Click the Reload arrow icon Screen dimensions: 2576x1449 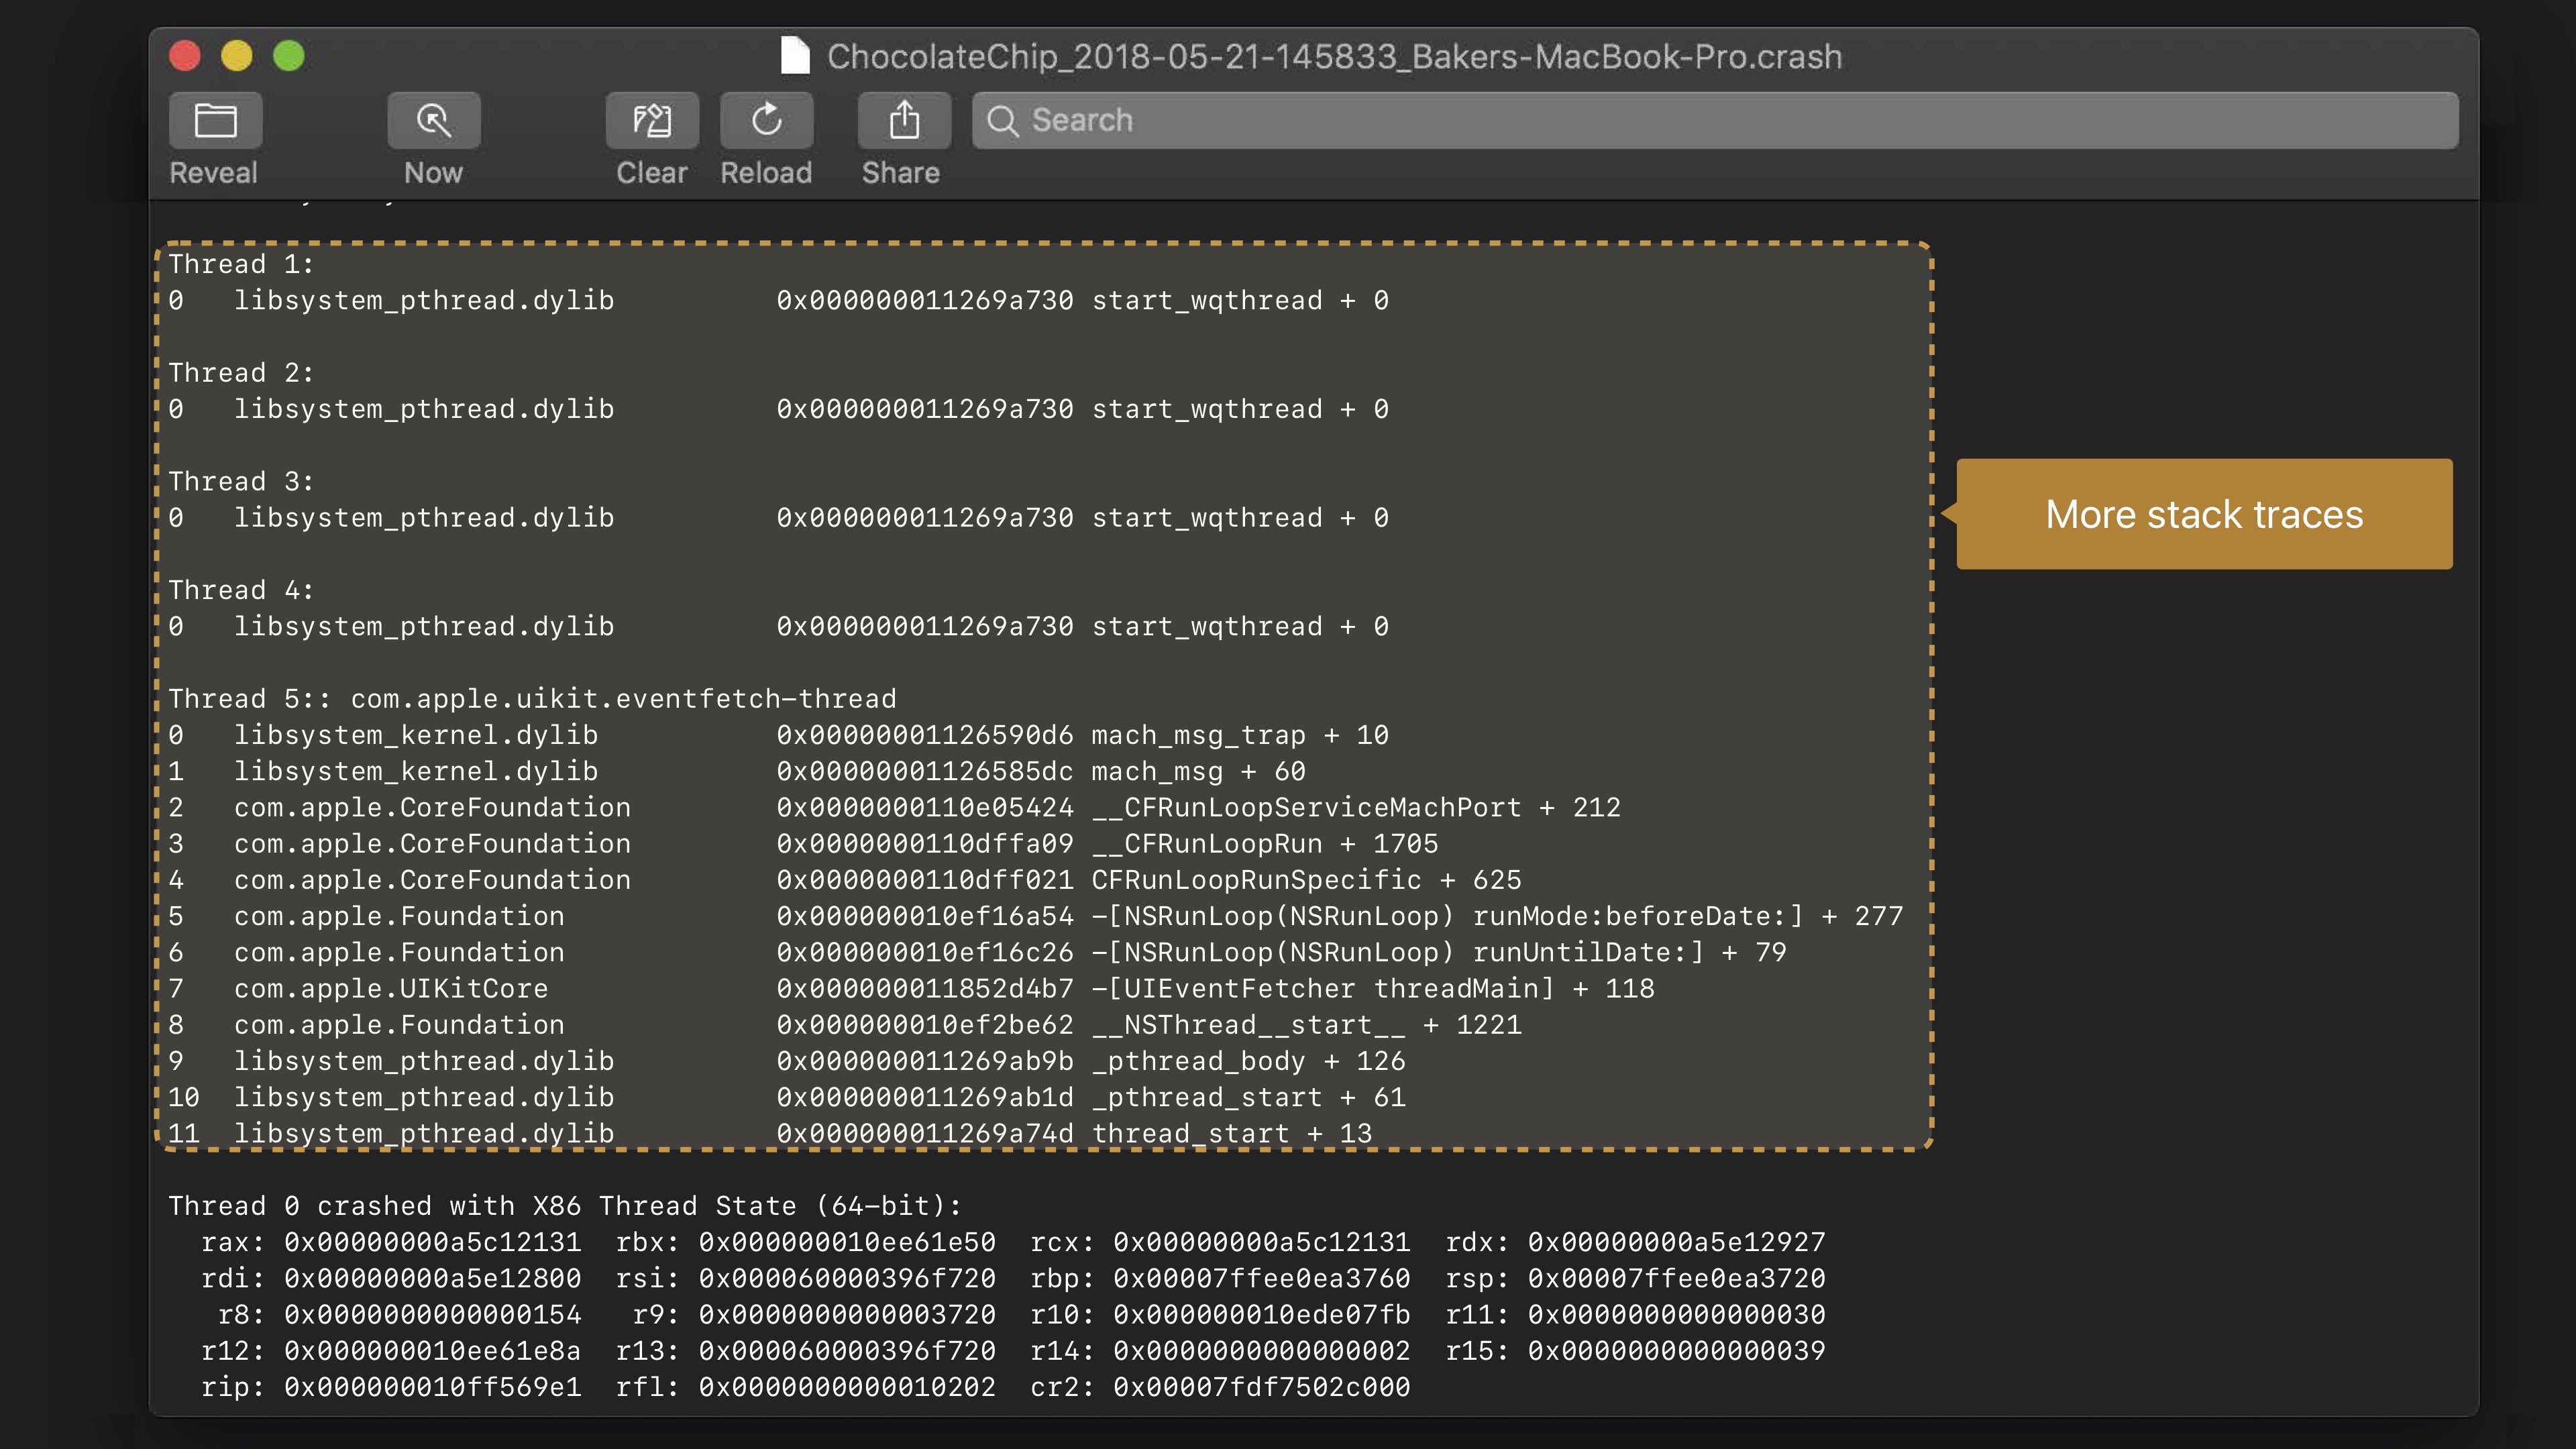point(766,121)
